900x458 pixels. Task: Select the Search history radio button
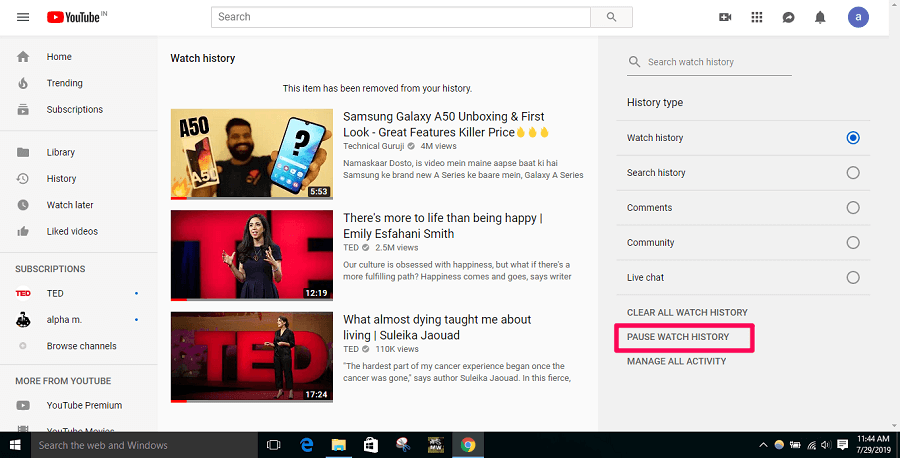click(x=852, y=173)
